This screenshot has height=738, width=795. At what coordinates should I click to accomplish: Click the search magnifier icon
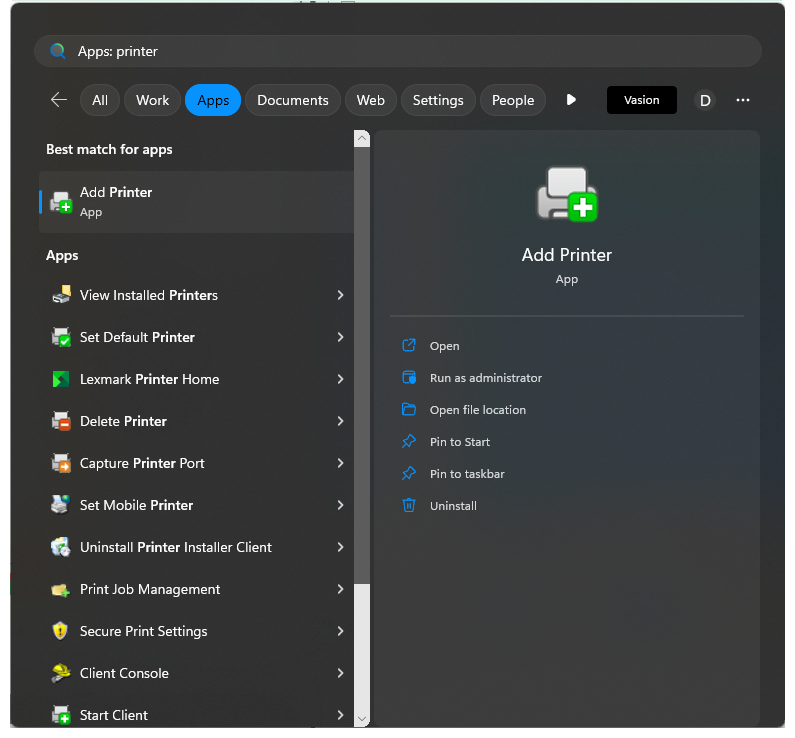click(58, 51)
